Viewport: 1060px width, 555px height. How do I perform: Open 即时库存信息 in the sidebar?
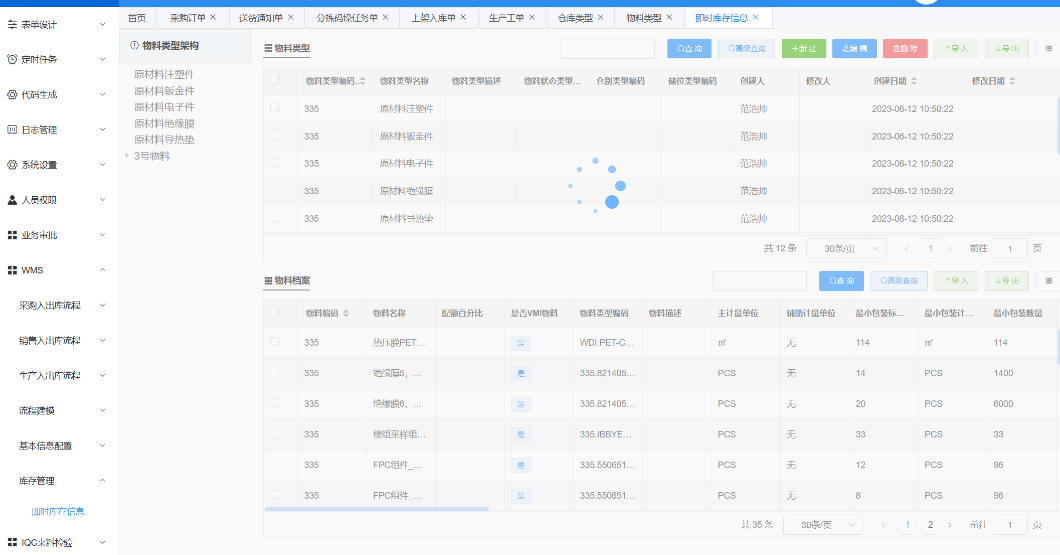click(58, 512)
